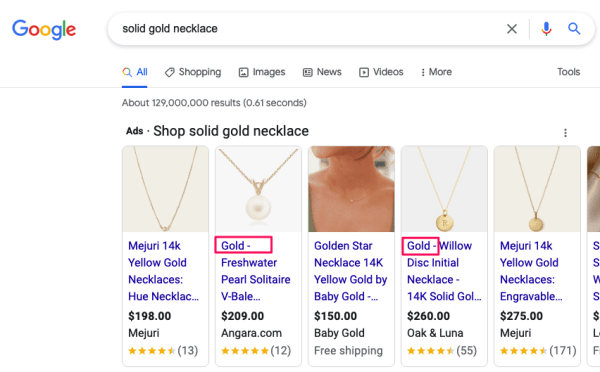Select the pearl pendant necklace thumbnail
This screenshot has width=600, height=372.
258,189
